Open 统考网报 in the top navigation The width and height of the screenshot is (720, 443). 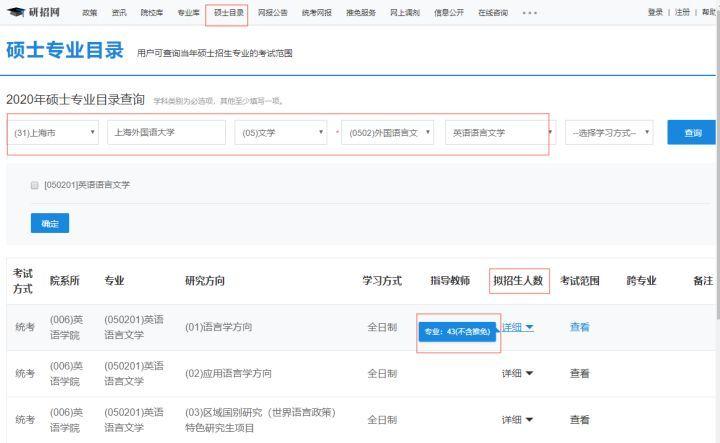pyautogui.click(x=316, y=13)
